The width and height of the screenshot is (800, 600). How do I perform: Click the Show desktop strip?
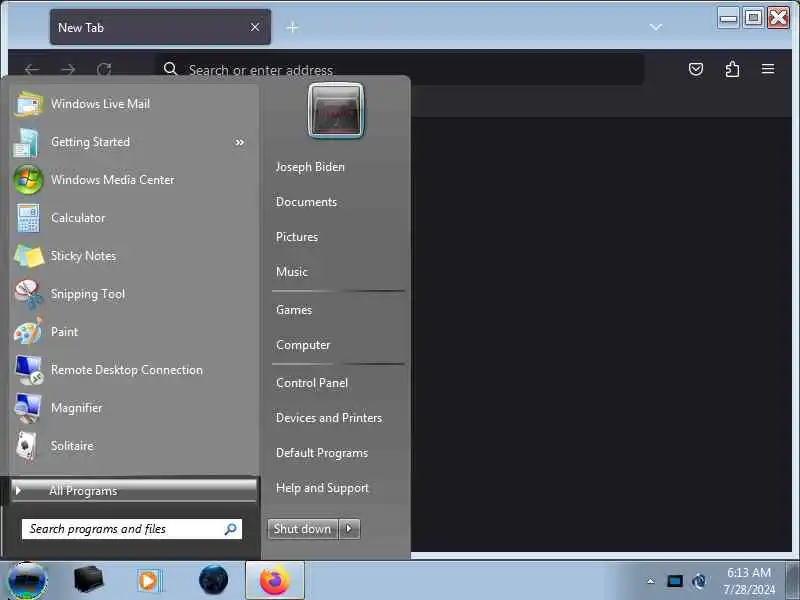pyautogui.click(x=792, y=581)
